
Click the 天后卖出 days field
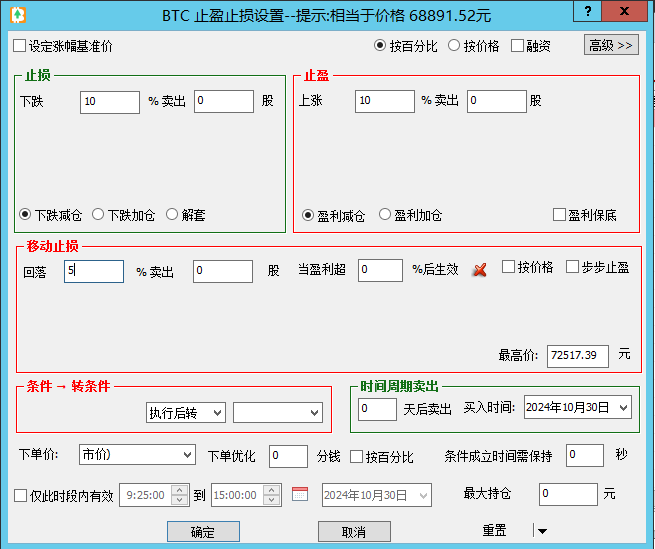[377, 409]
